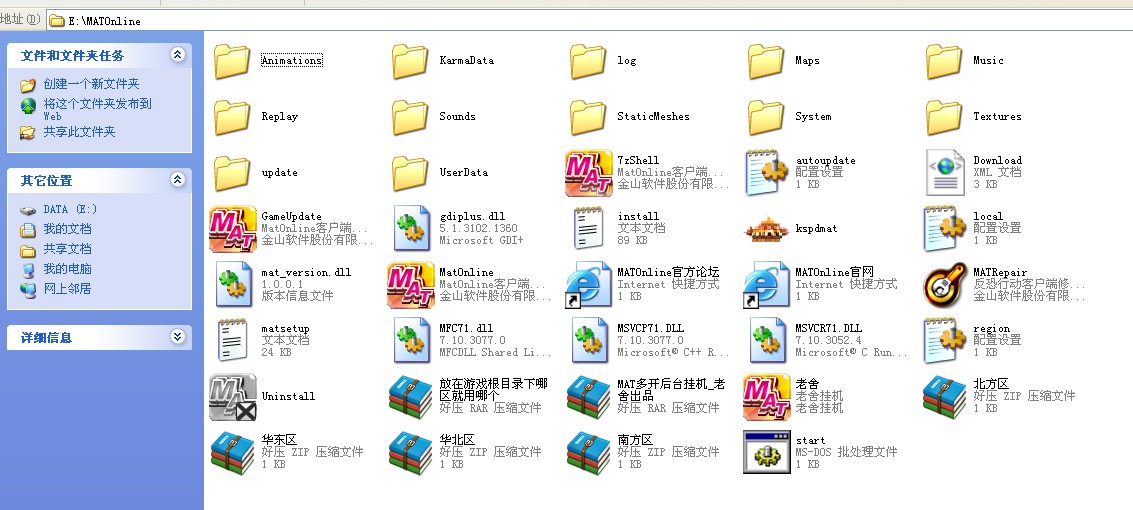The image size is (1133, 510).
Task: Select the gdiplus.dll file icon
Action: point(411,228)
